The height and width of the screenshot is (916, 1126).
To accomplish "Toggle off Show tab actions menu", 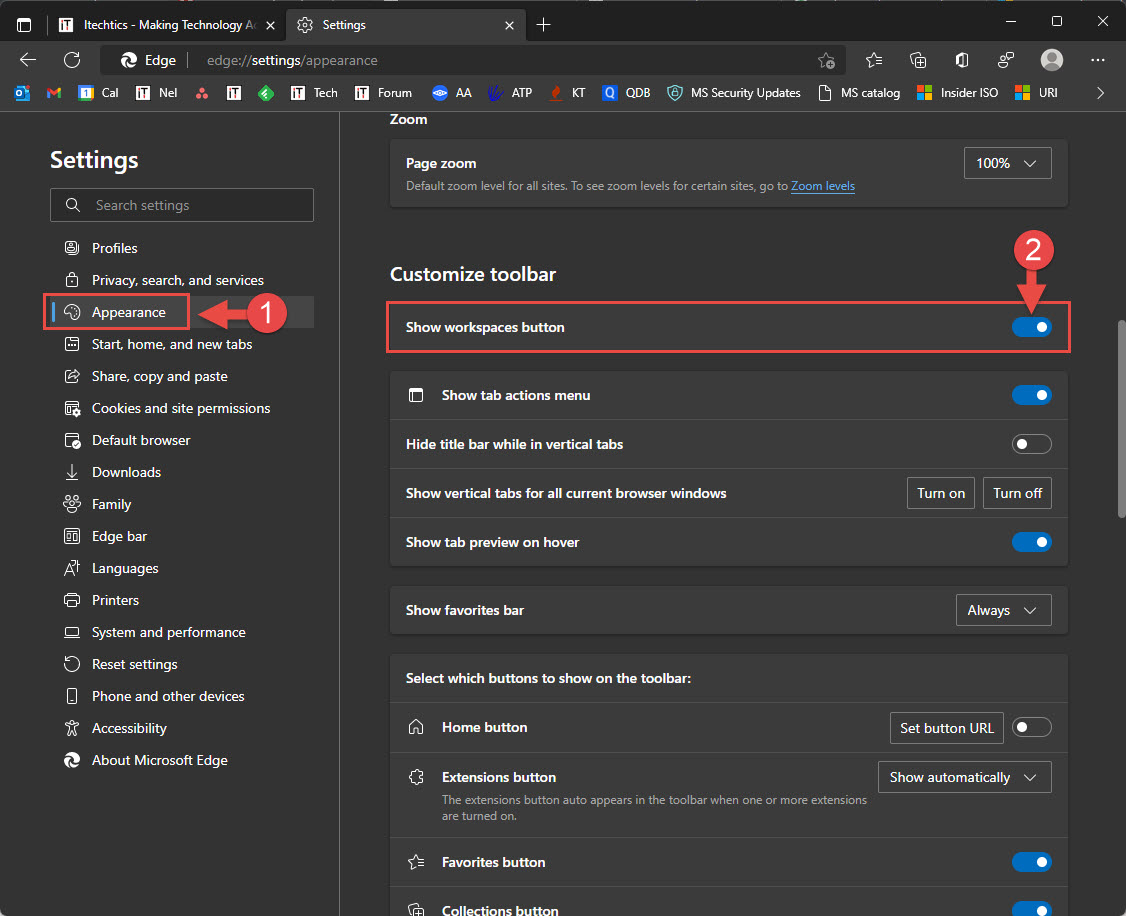I will click(x=1031, y=395).
